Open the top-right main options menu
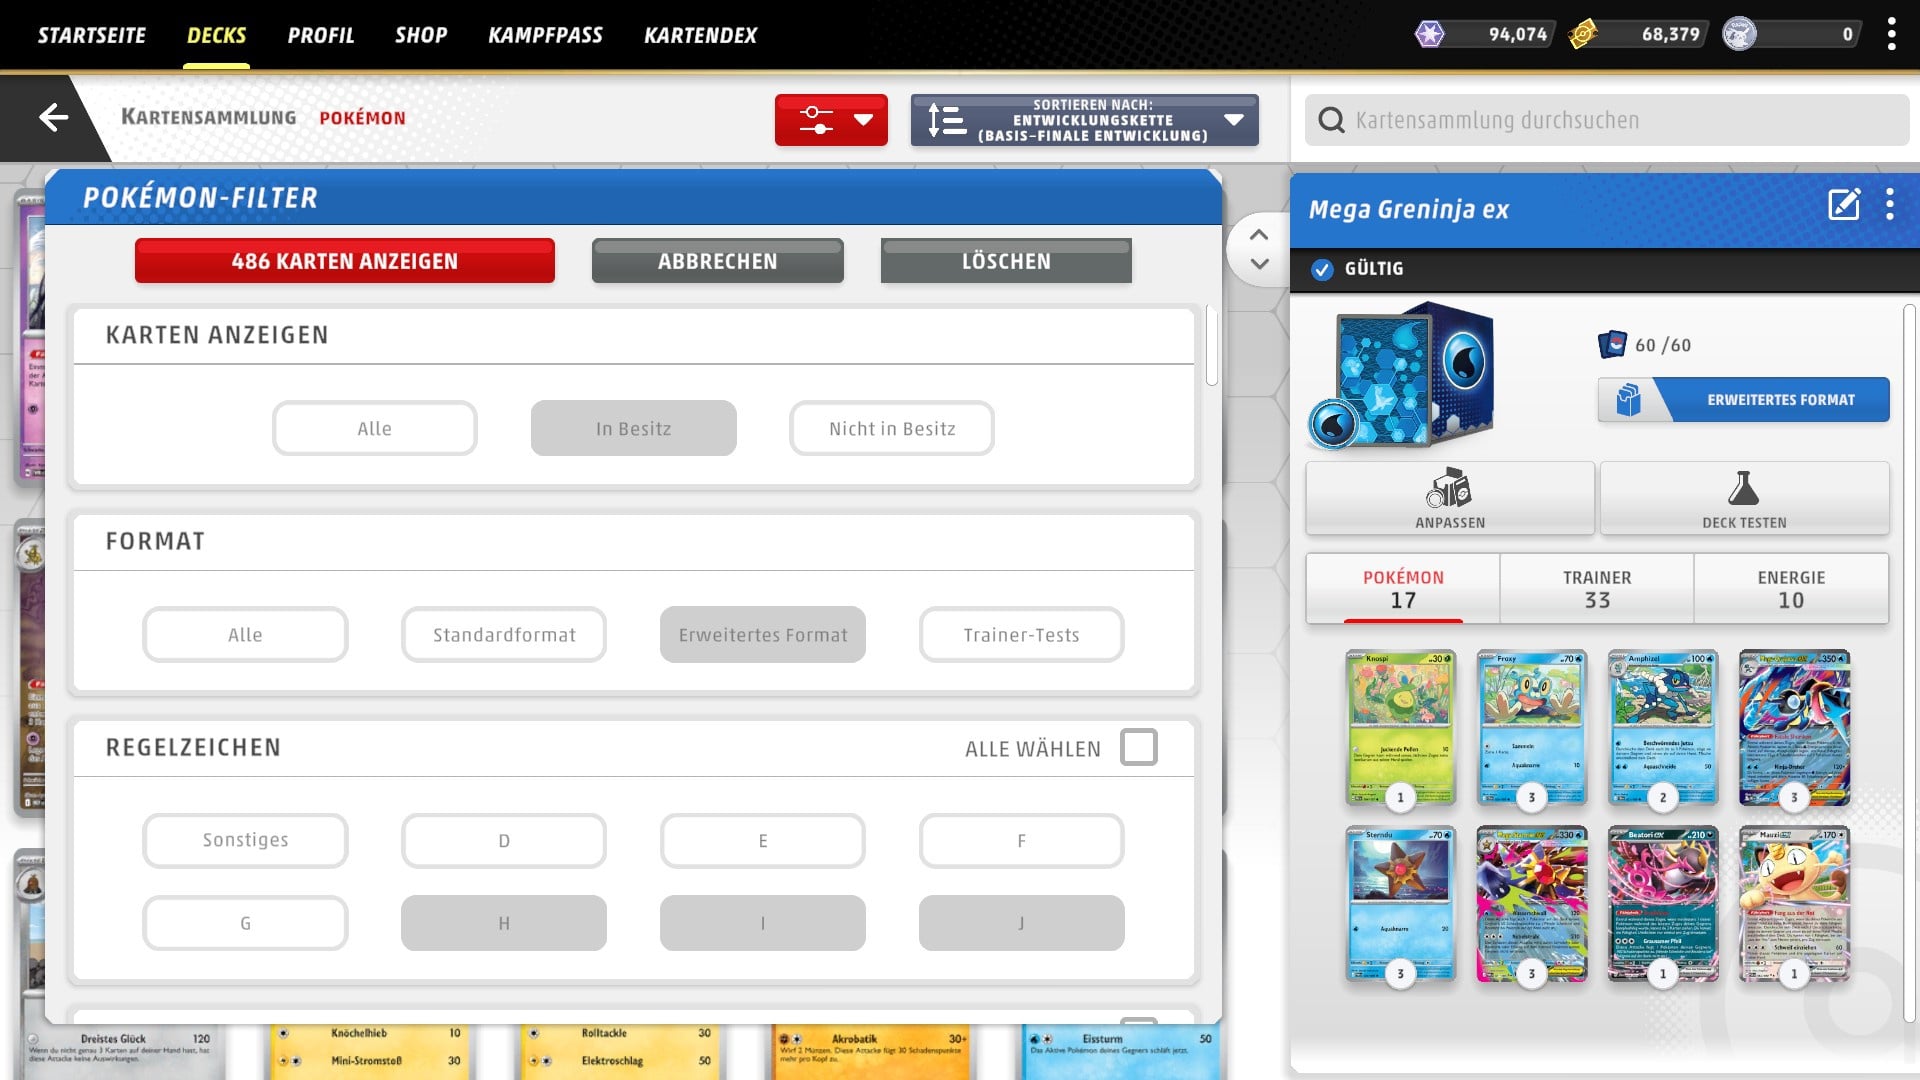1920x1080 pixels. (x=1891, y=34)
